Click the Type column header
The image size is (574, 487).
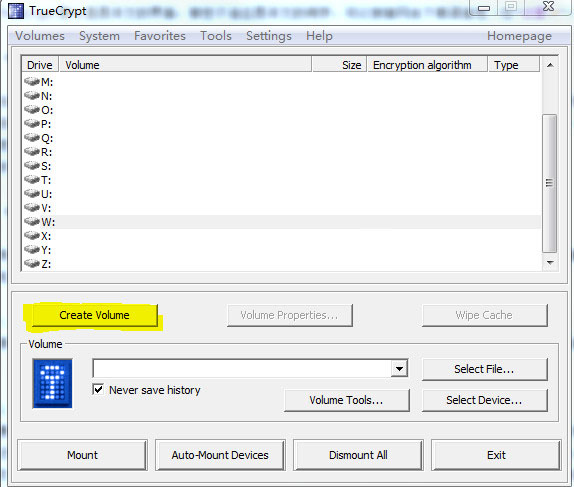pyautogui.click(x=514, y=65)
